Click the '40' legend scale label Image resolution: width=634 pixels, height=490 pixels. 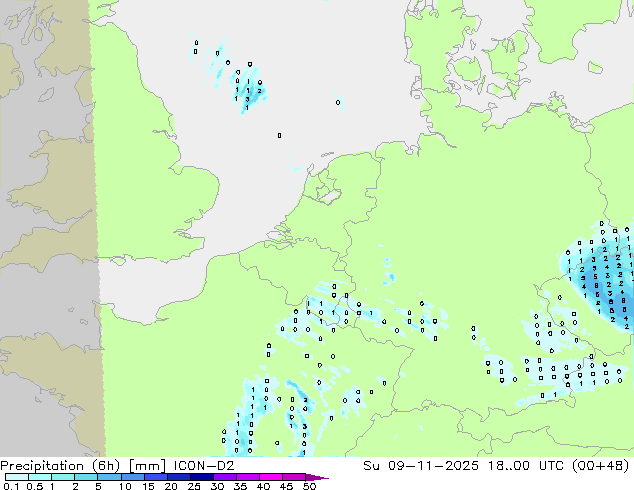(263, 486)
